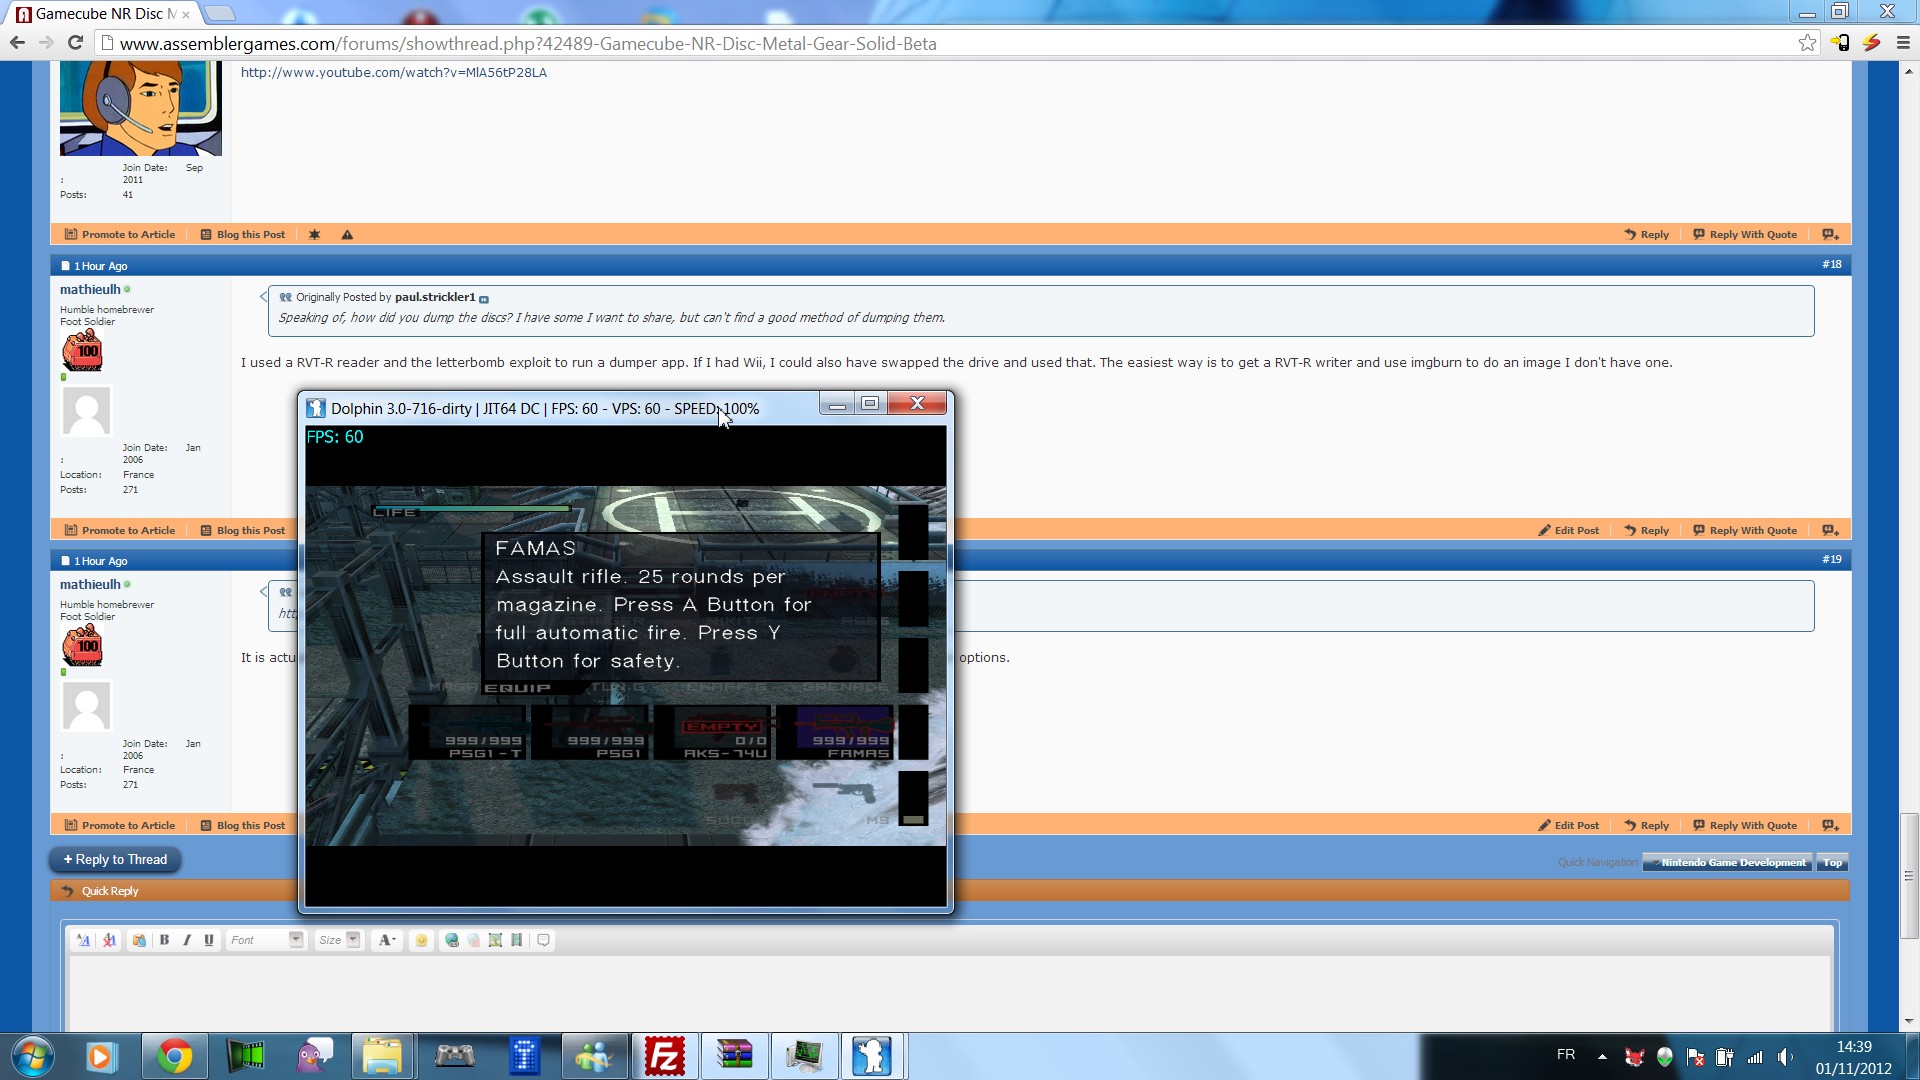Open the YouTube watch link in the post

pos(394,72)
